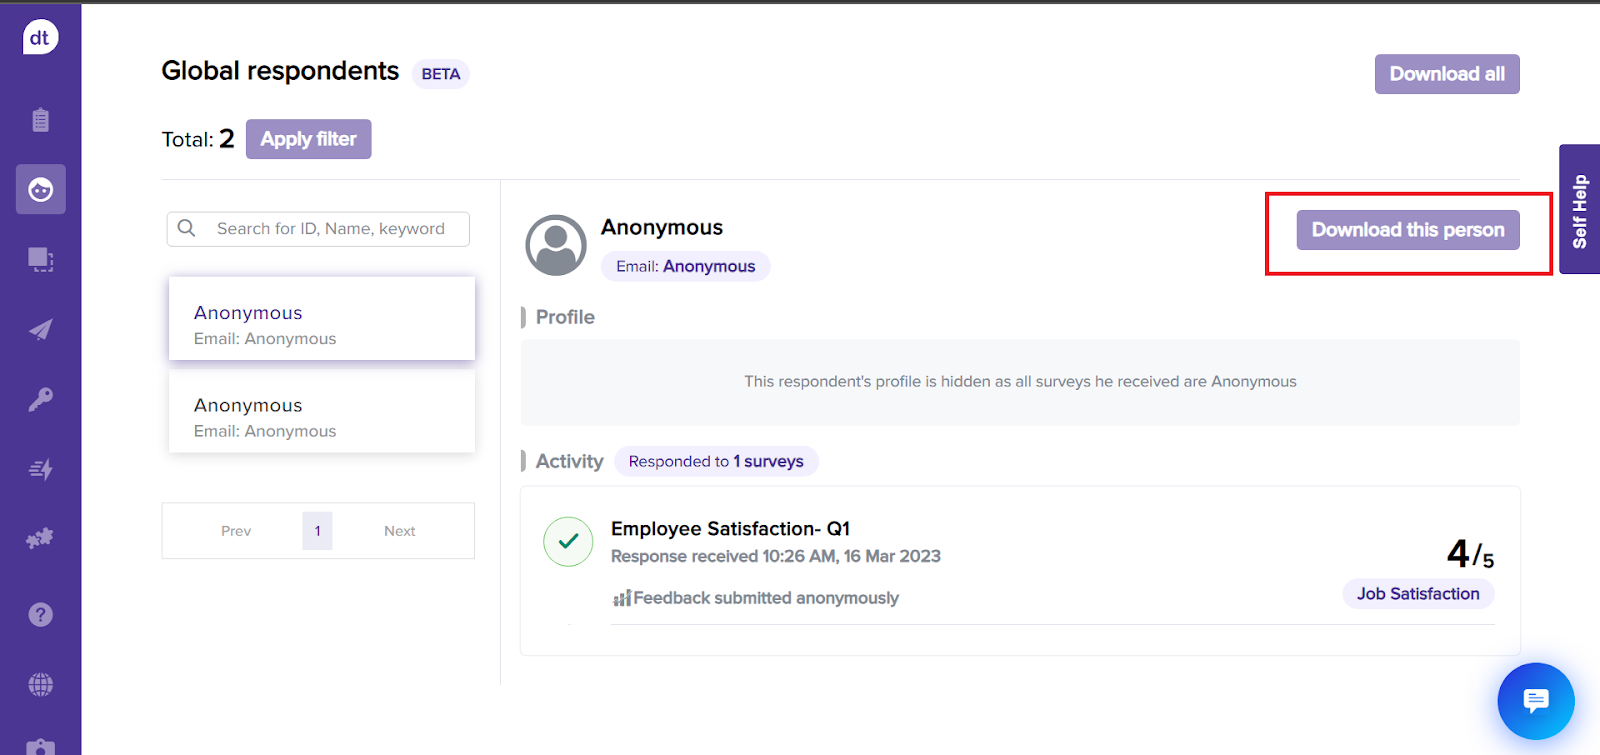The height and width of the screenshot is (755, 1600).
Task: Open the surveys clipboard icon in sidebar
Action: point(40,120)
